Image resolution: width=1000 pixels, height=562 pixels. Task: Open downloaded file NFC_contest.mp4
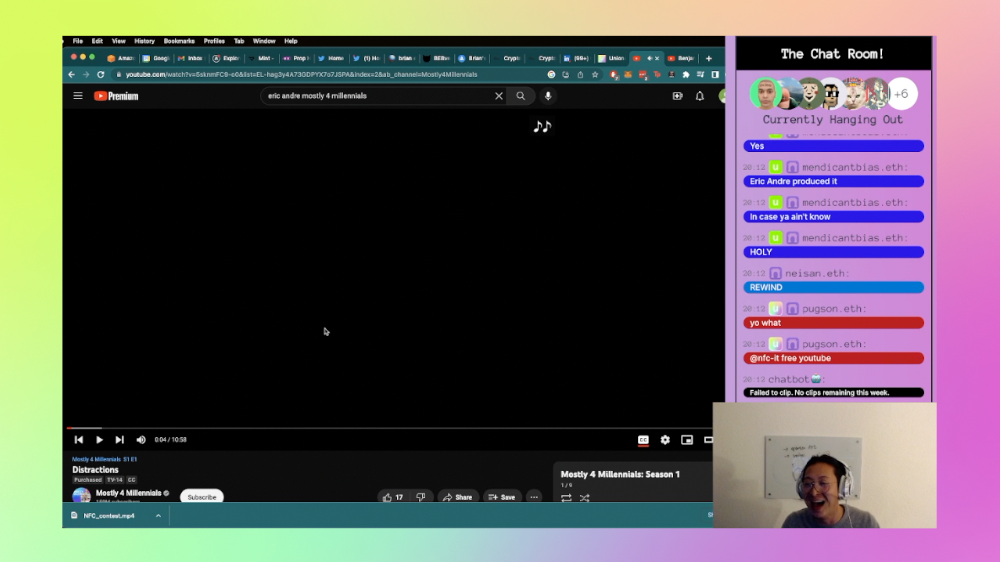point(109,515)
